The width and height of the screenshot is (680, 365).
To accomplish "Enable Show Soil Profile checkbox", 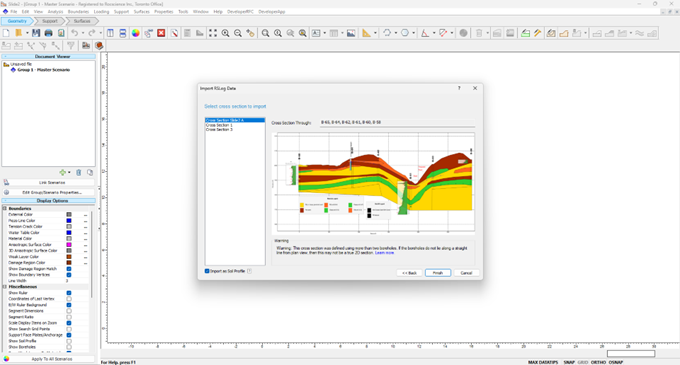I will pyautogui.click(x=69, y=341).
